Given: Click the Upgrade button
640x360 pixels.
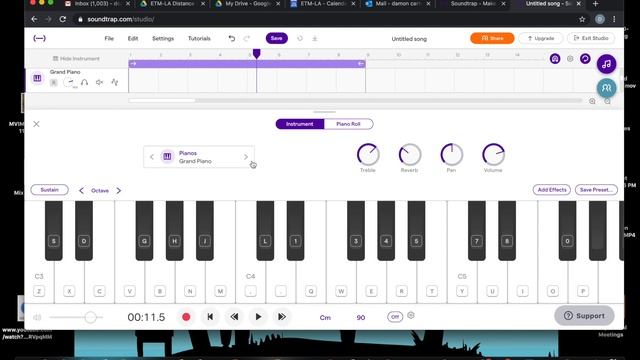Looking at the screenshot, I should (x=541, y=38).
